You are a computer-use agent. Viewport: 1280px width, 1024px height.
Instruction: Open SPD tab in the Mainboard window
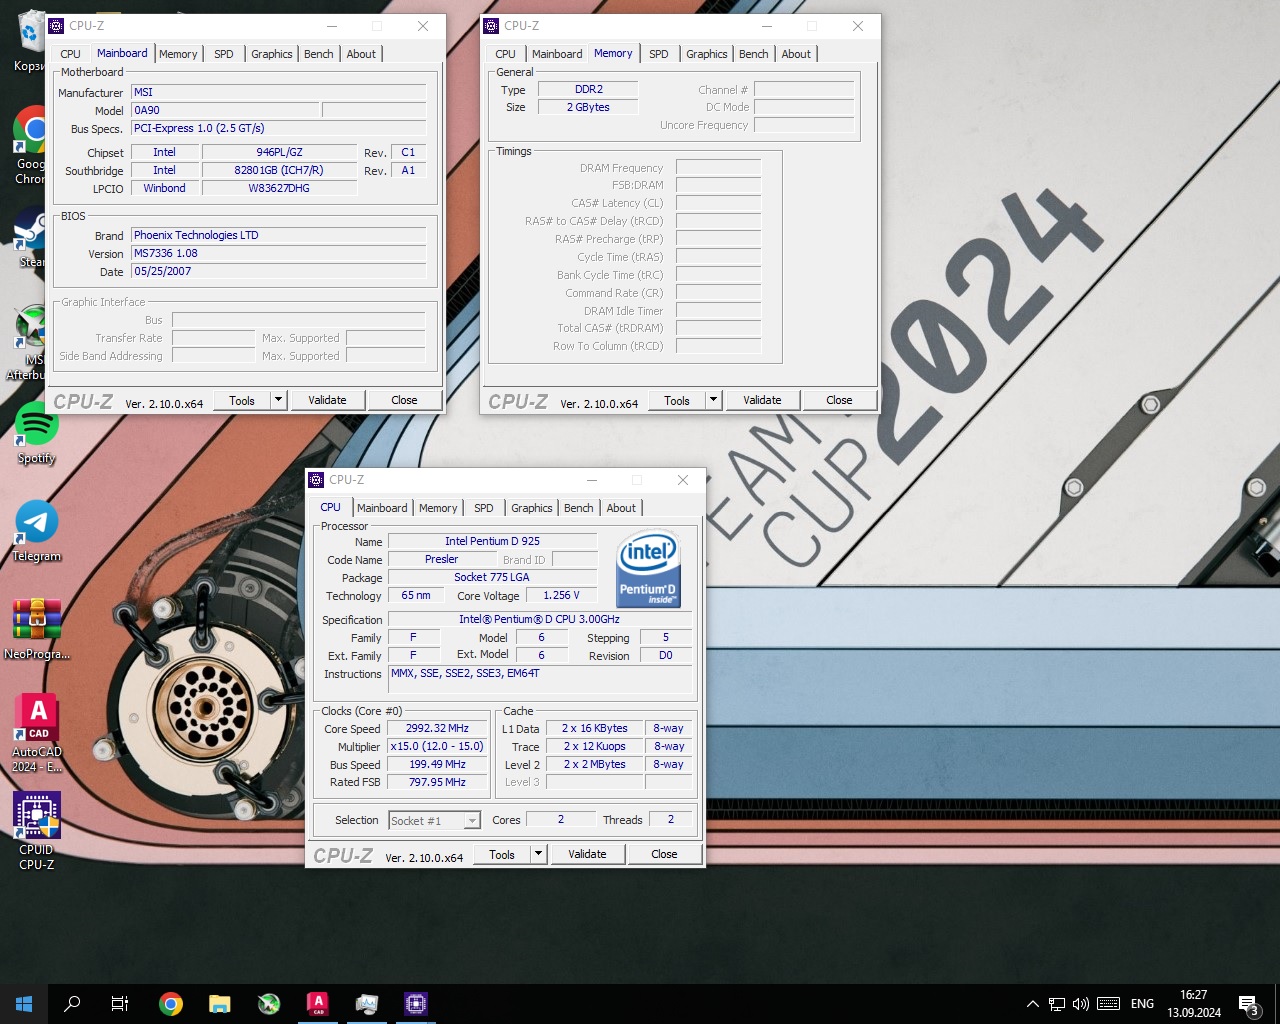[224, 54]
